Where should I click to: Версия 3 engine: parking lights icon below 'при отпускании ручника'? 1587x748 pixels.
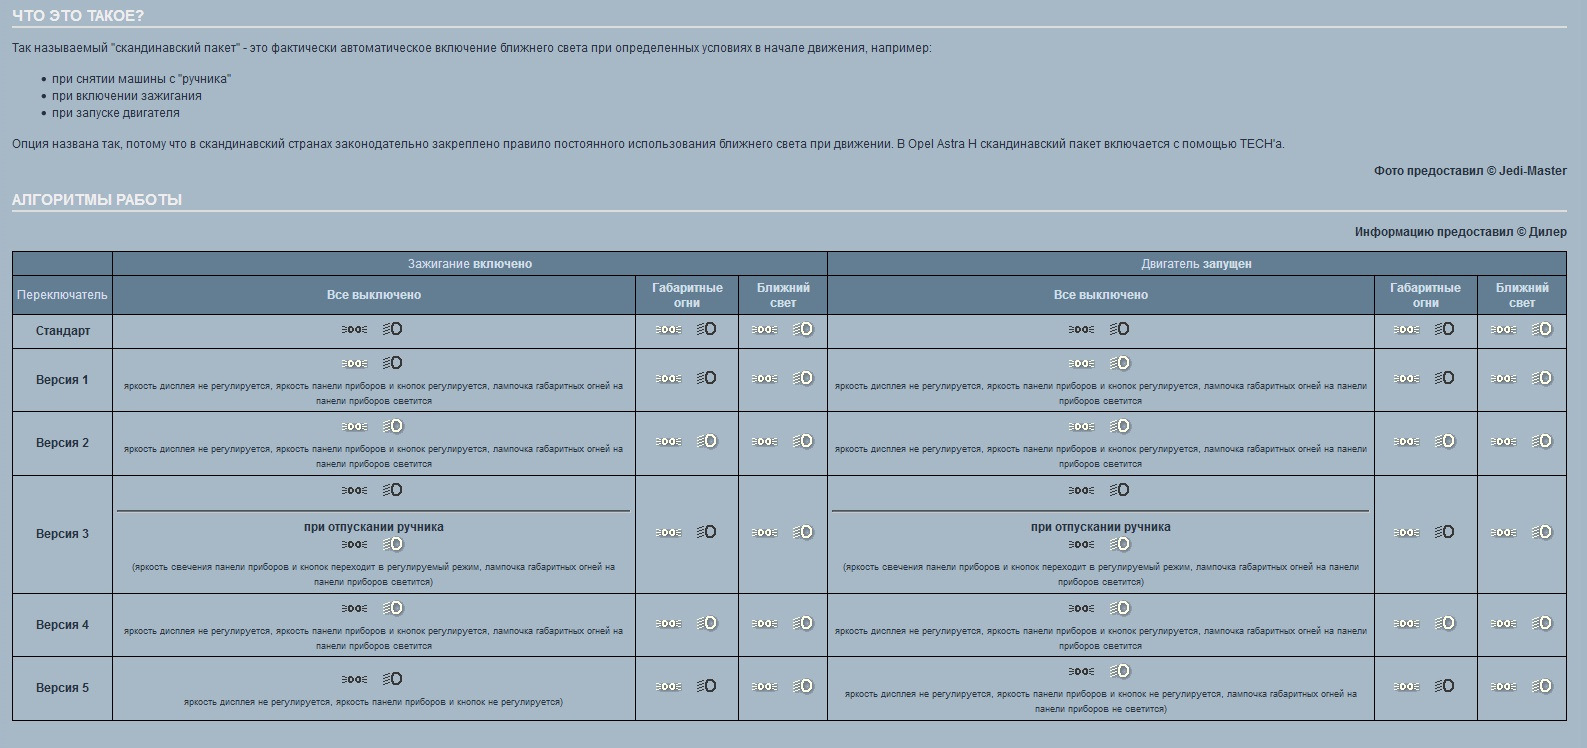1081,544
